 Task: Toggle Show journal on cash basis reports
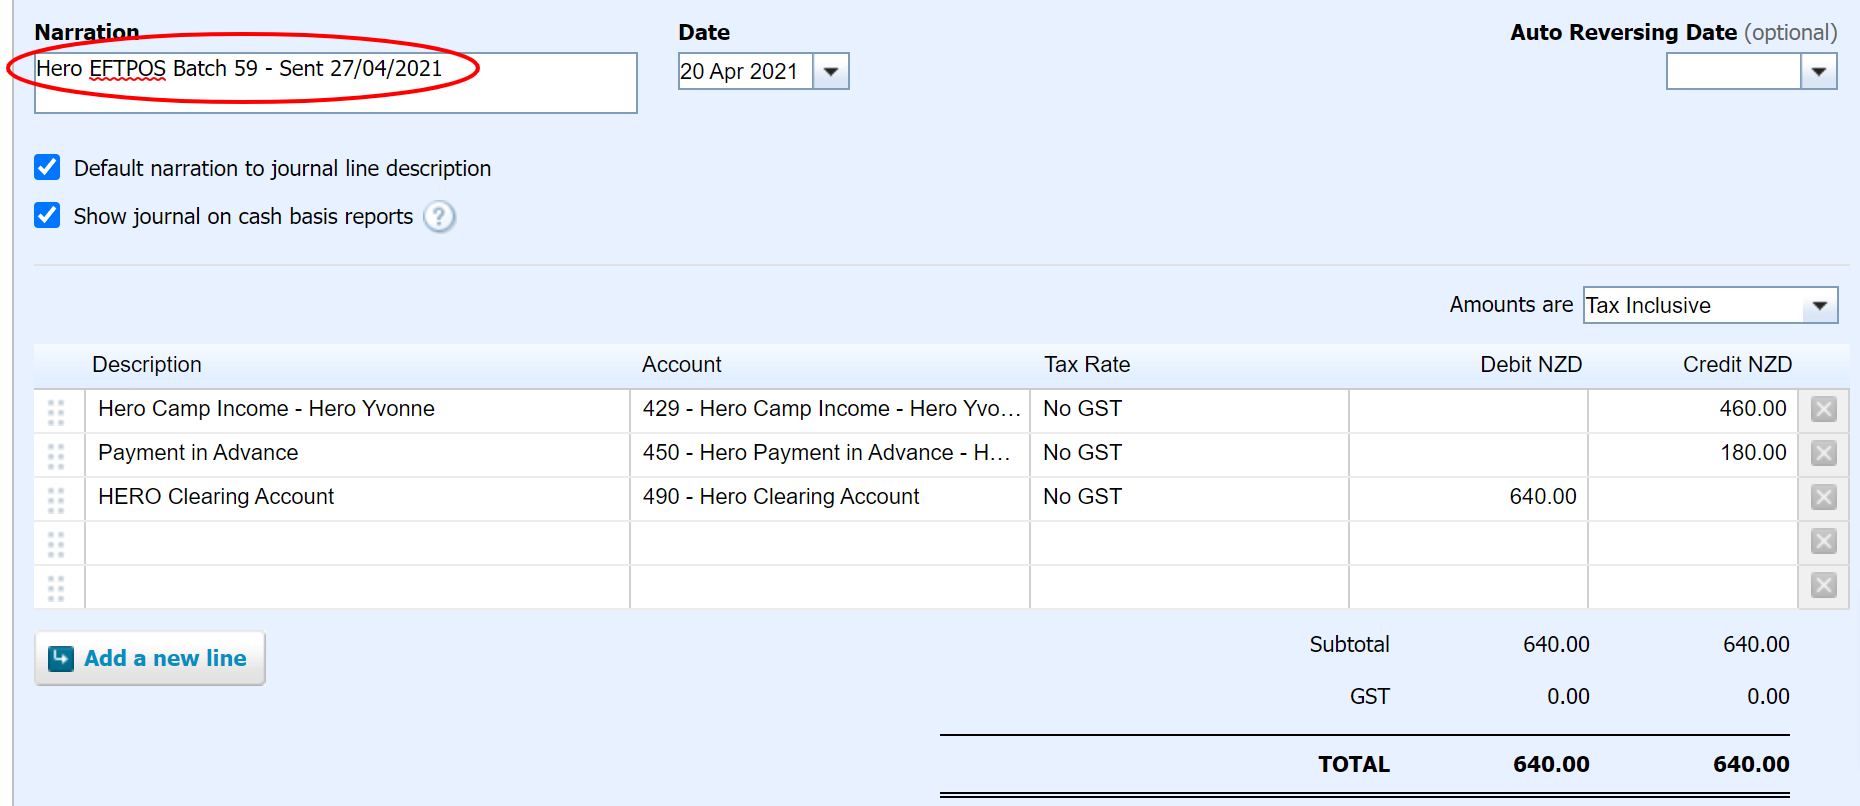47,215
